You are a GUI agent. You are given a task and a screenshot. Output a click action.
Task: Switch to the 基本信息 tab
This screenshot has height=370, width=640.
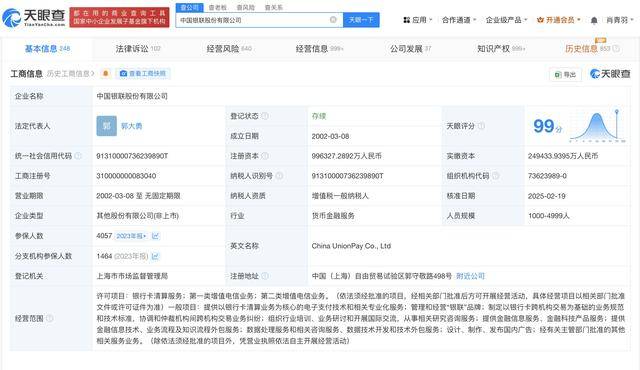47,49
